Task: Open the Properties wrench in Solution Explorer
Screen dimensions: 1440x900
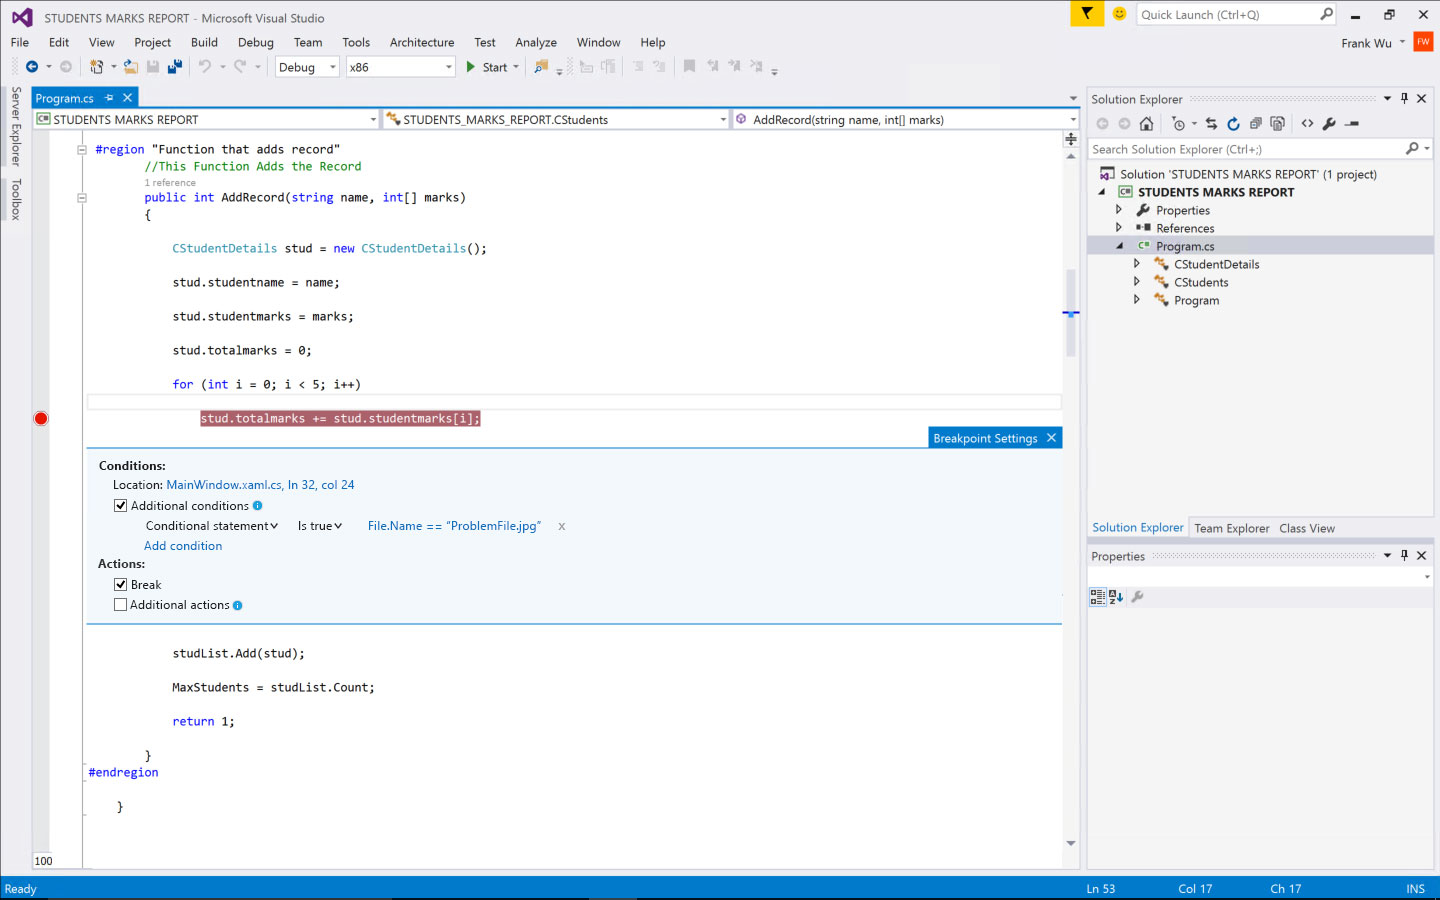Action: pos(1330,123)
